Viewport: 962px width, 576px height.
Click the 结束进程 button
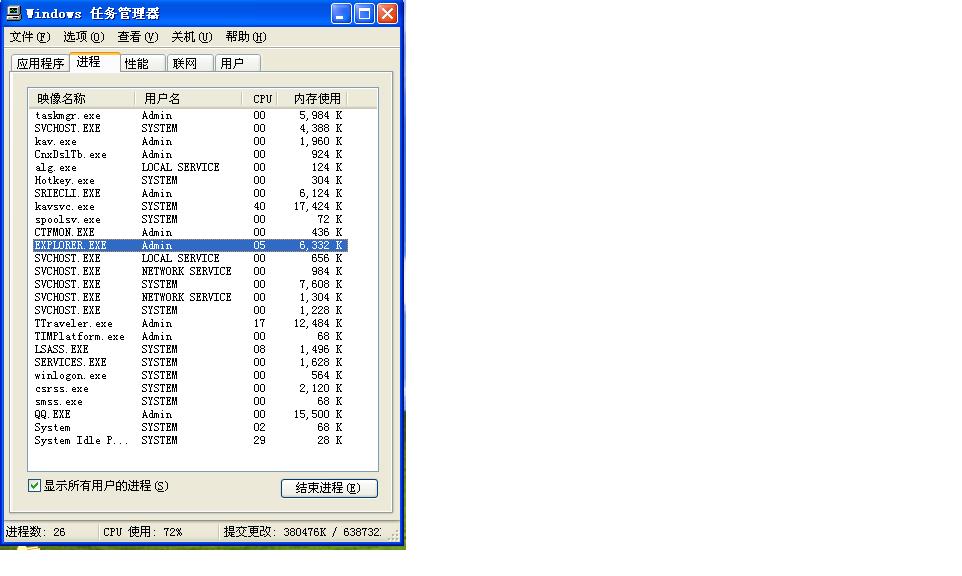click(x=329, y=488)
